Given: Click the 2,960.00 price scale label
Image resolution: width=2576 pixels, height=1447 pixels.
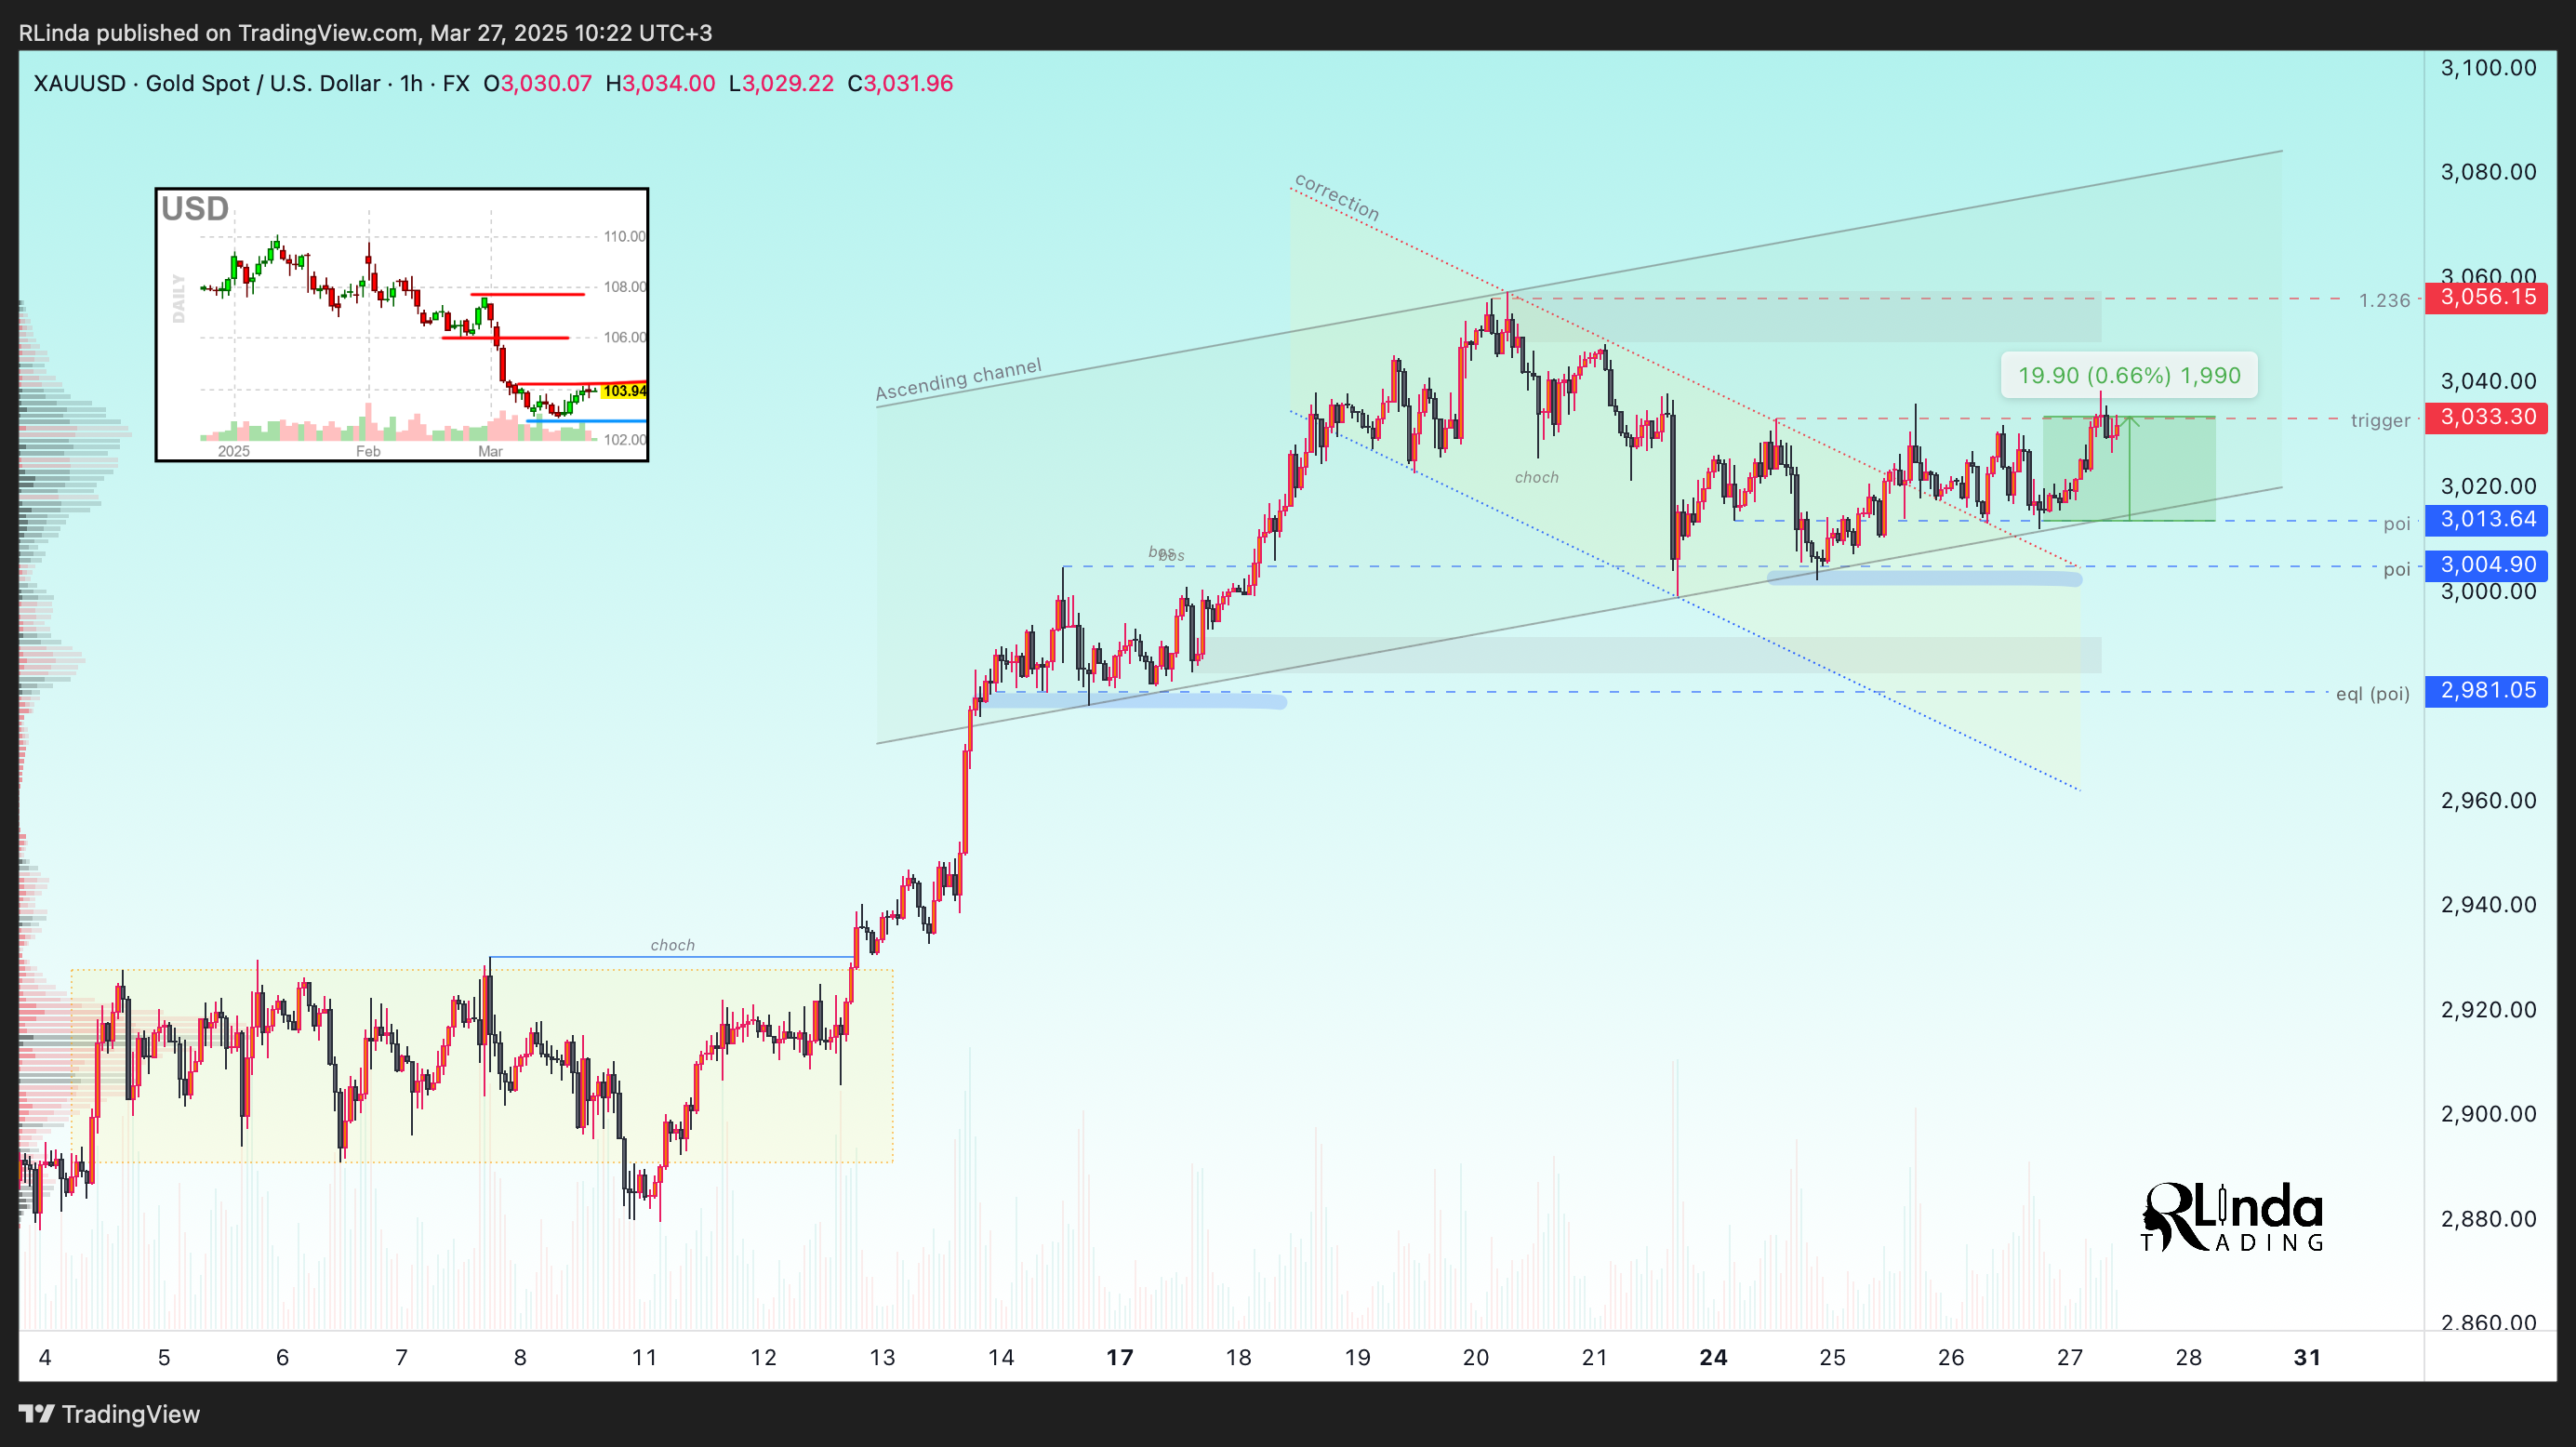Looking at the screenshot, I should coord(2488,800).
